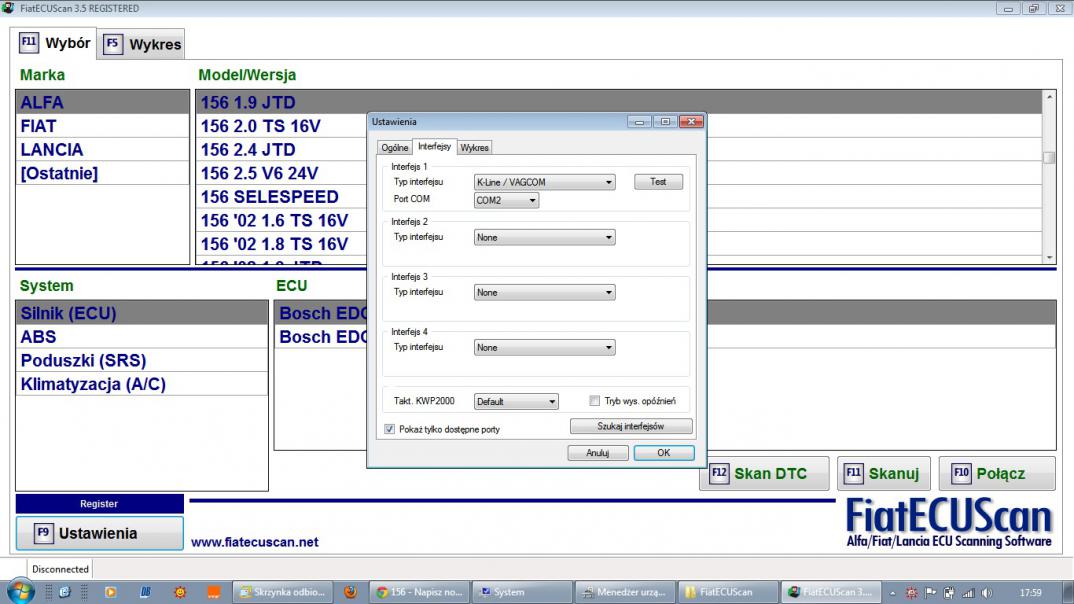Choose [Ostatnie] in the Marka list
Image resolution: width=1074 pixels, height=604 pixels.
pyautogui.click(x=103, y=173)
